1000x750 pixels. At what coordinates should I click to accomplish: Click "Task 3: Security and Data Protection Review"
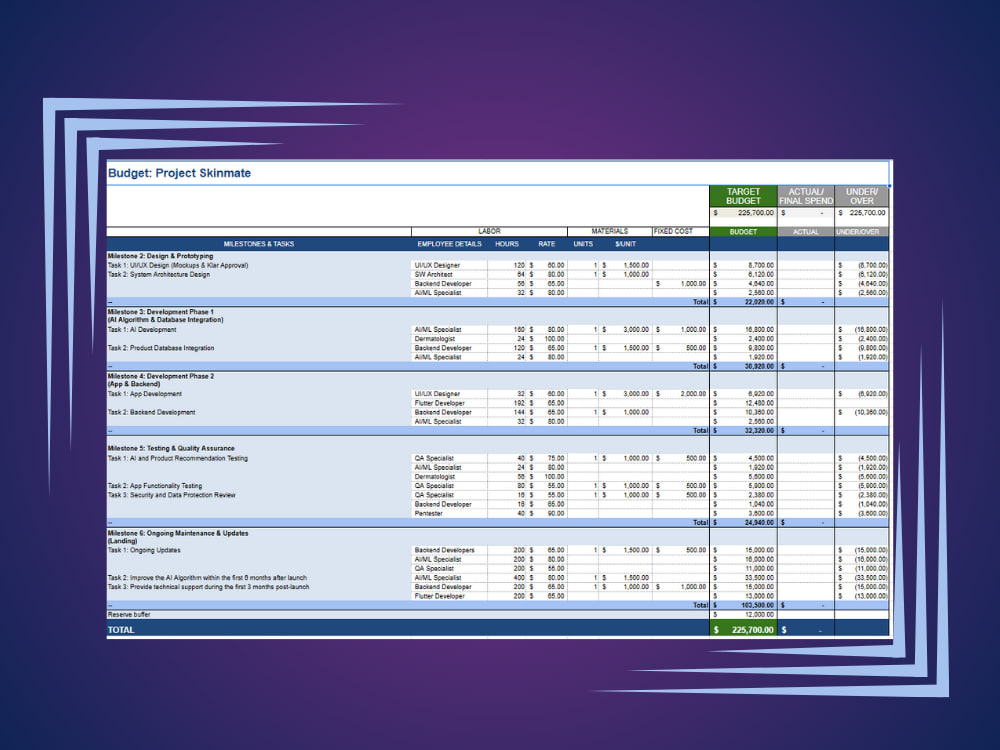pyautogui.click(x=171, y=495)
